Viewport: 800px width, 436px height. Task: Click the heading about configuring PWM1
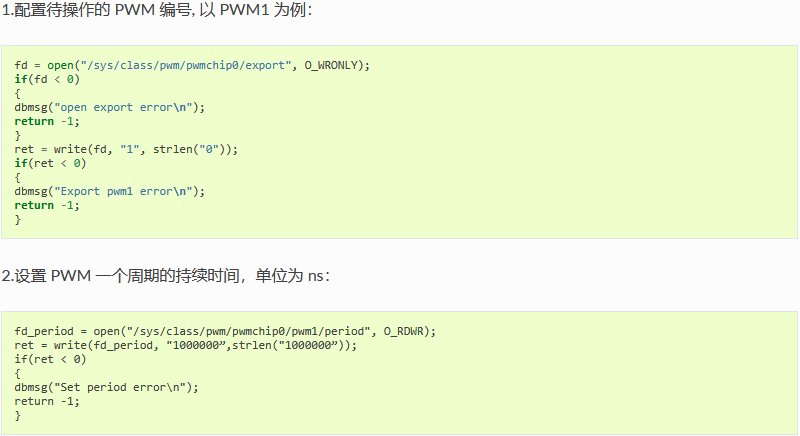click(157, 10)
